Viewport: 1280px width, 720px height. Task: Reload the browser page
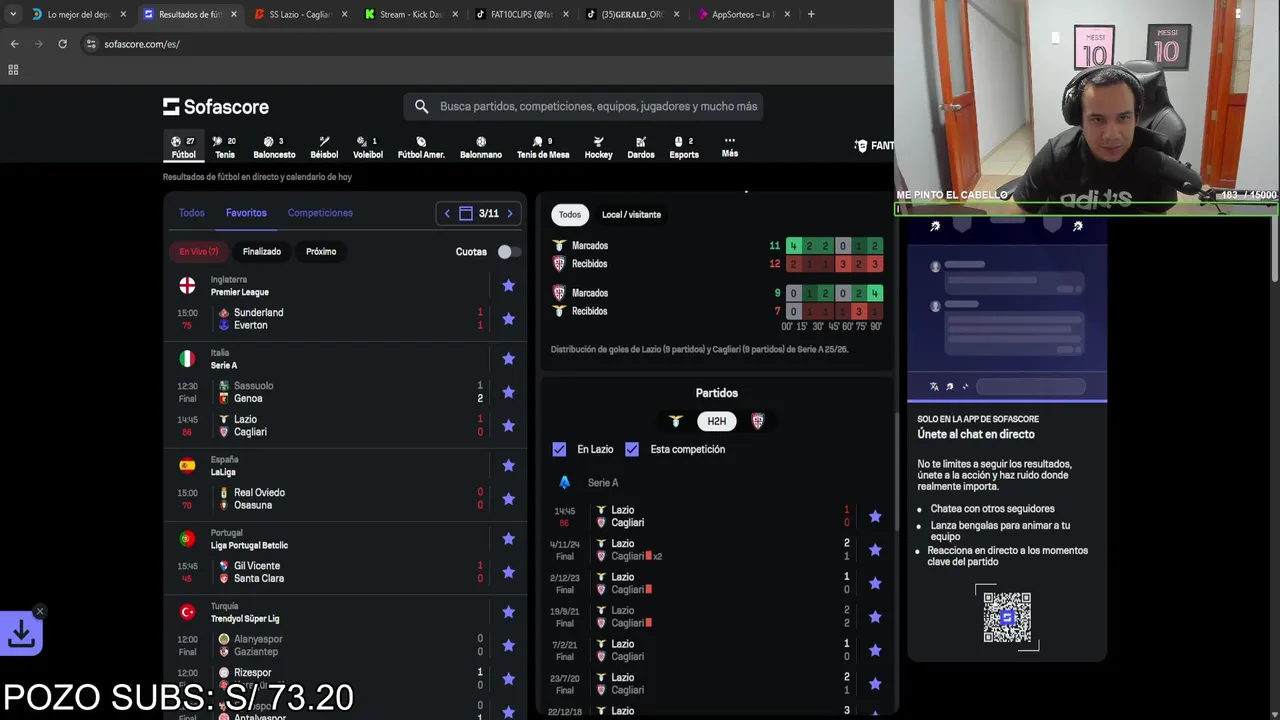coord(62,44)
